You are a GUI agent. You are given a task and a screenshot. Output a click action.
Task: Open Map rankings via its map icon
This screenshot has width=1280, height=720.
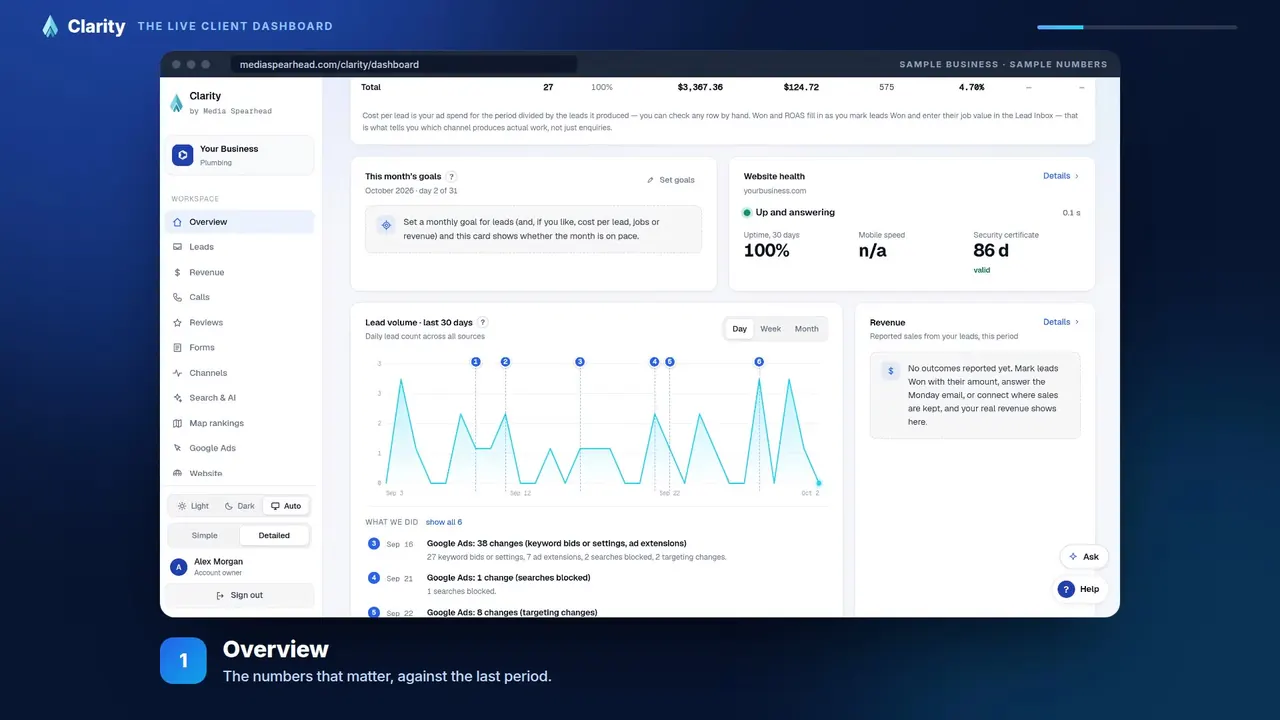[x=178, y=423]
